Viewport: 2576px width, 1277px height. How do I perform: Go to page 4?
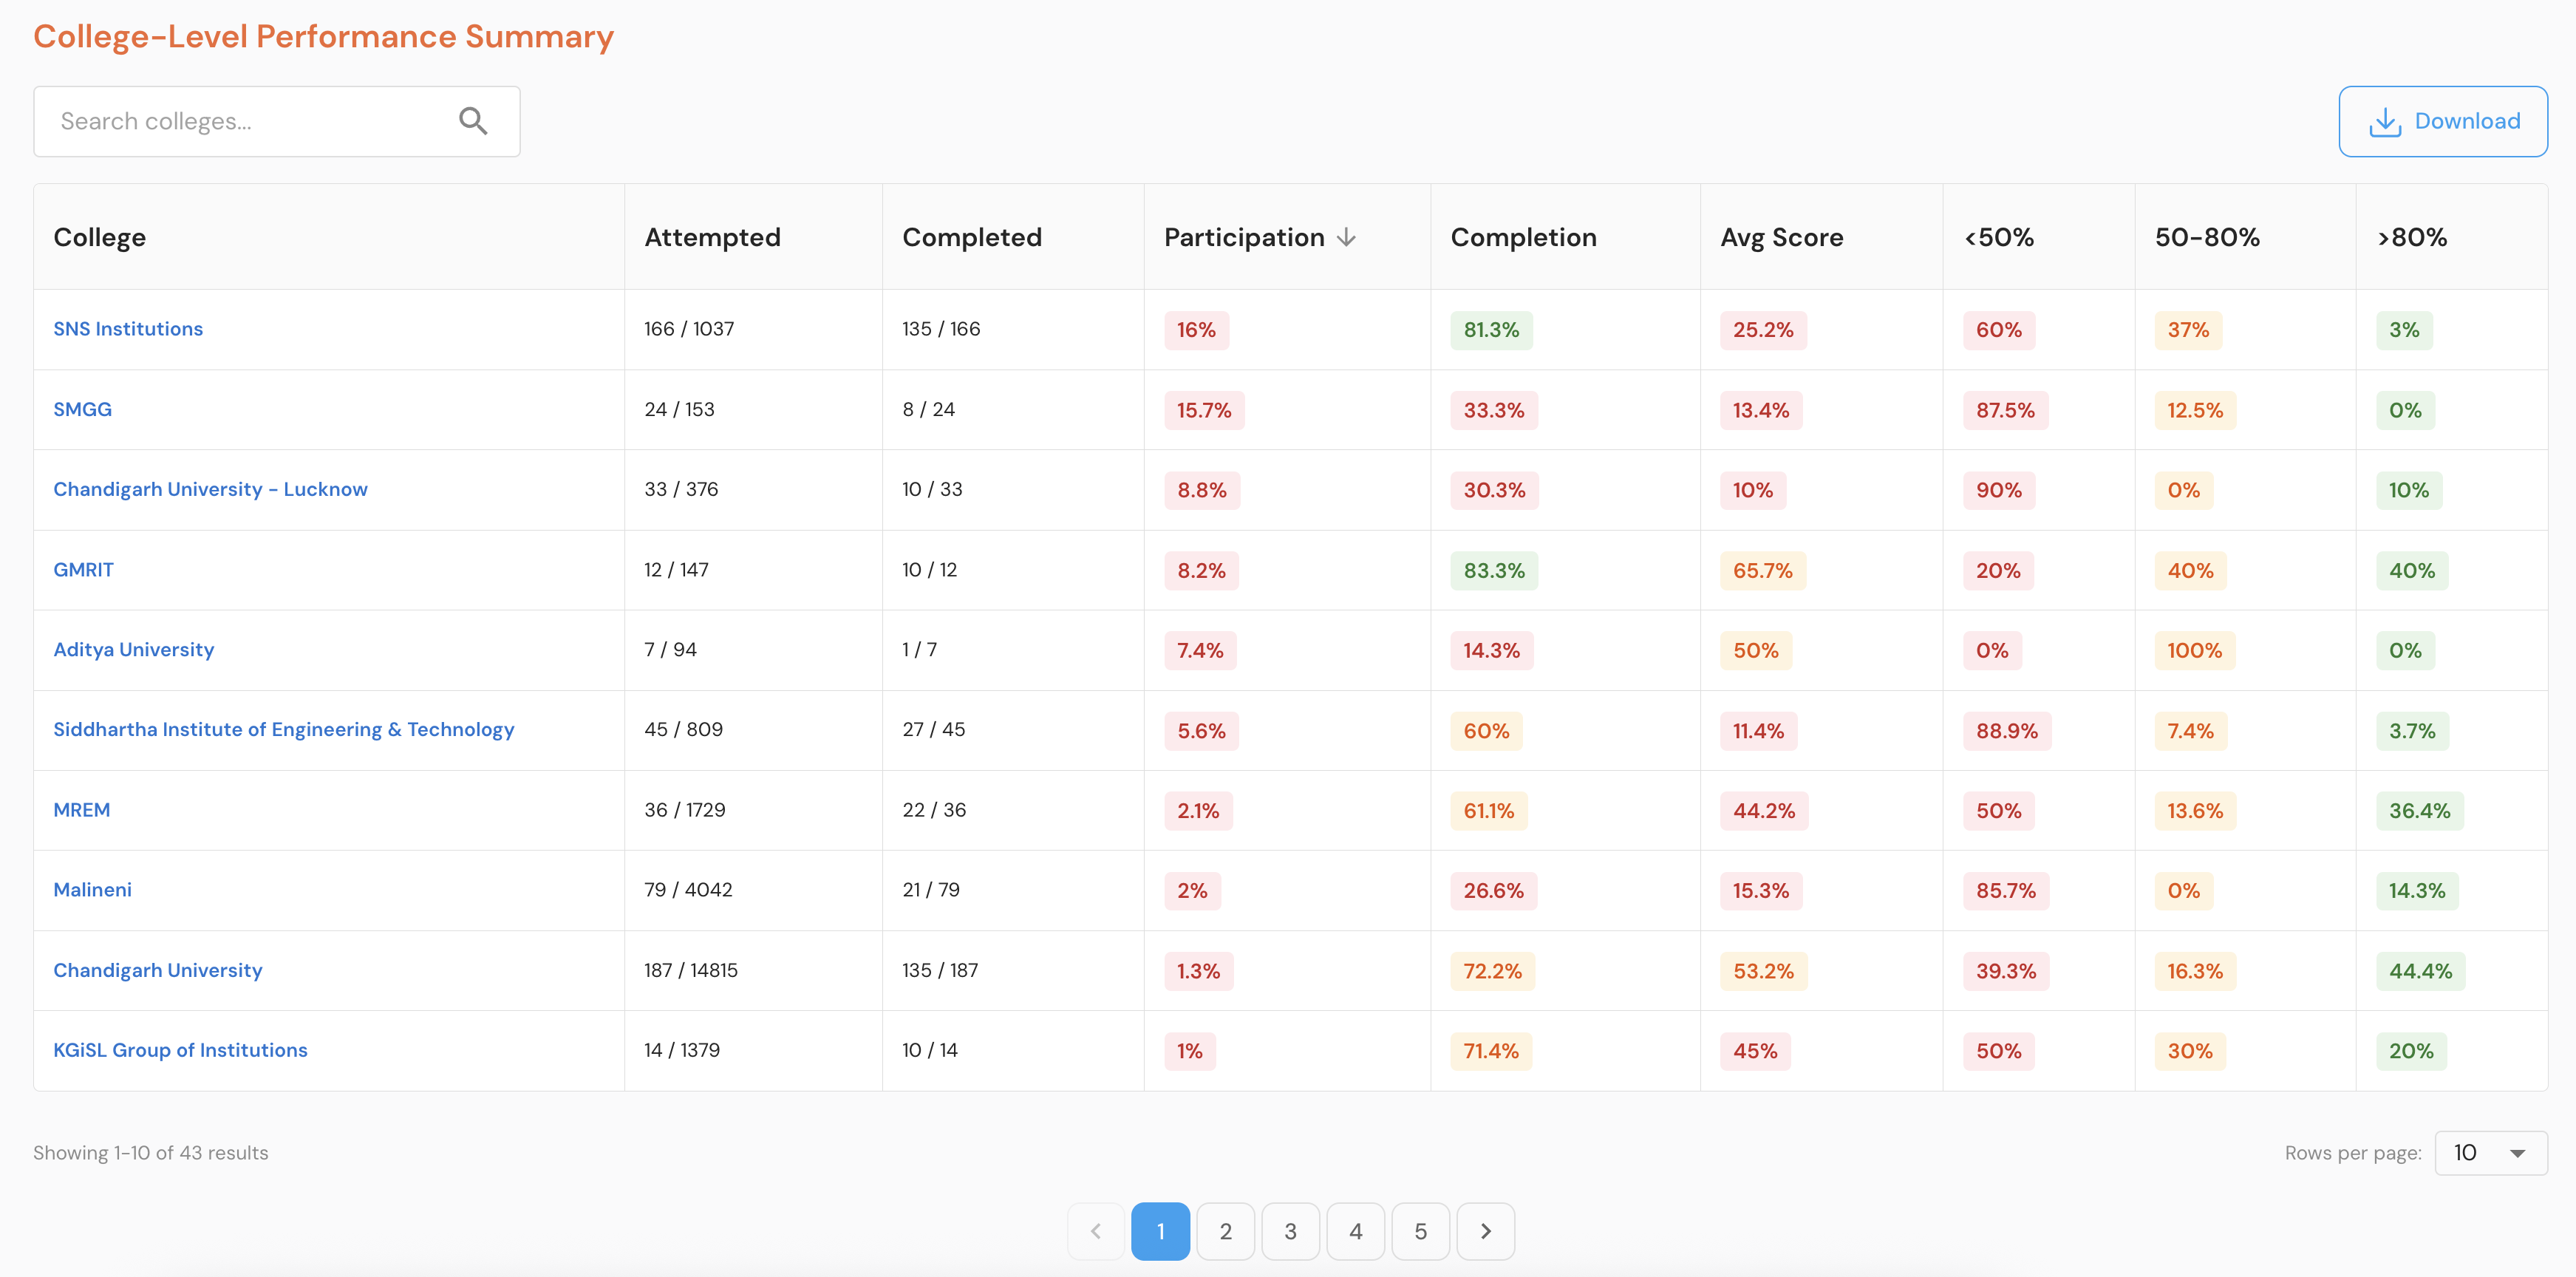tap(1355, 1231)
